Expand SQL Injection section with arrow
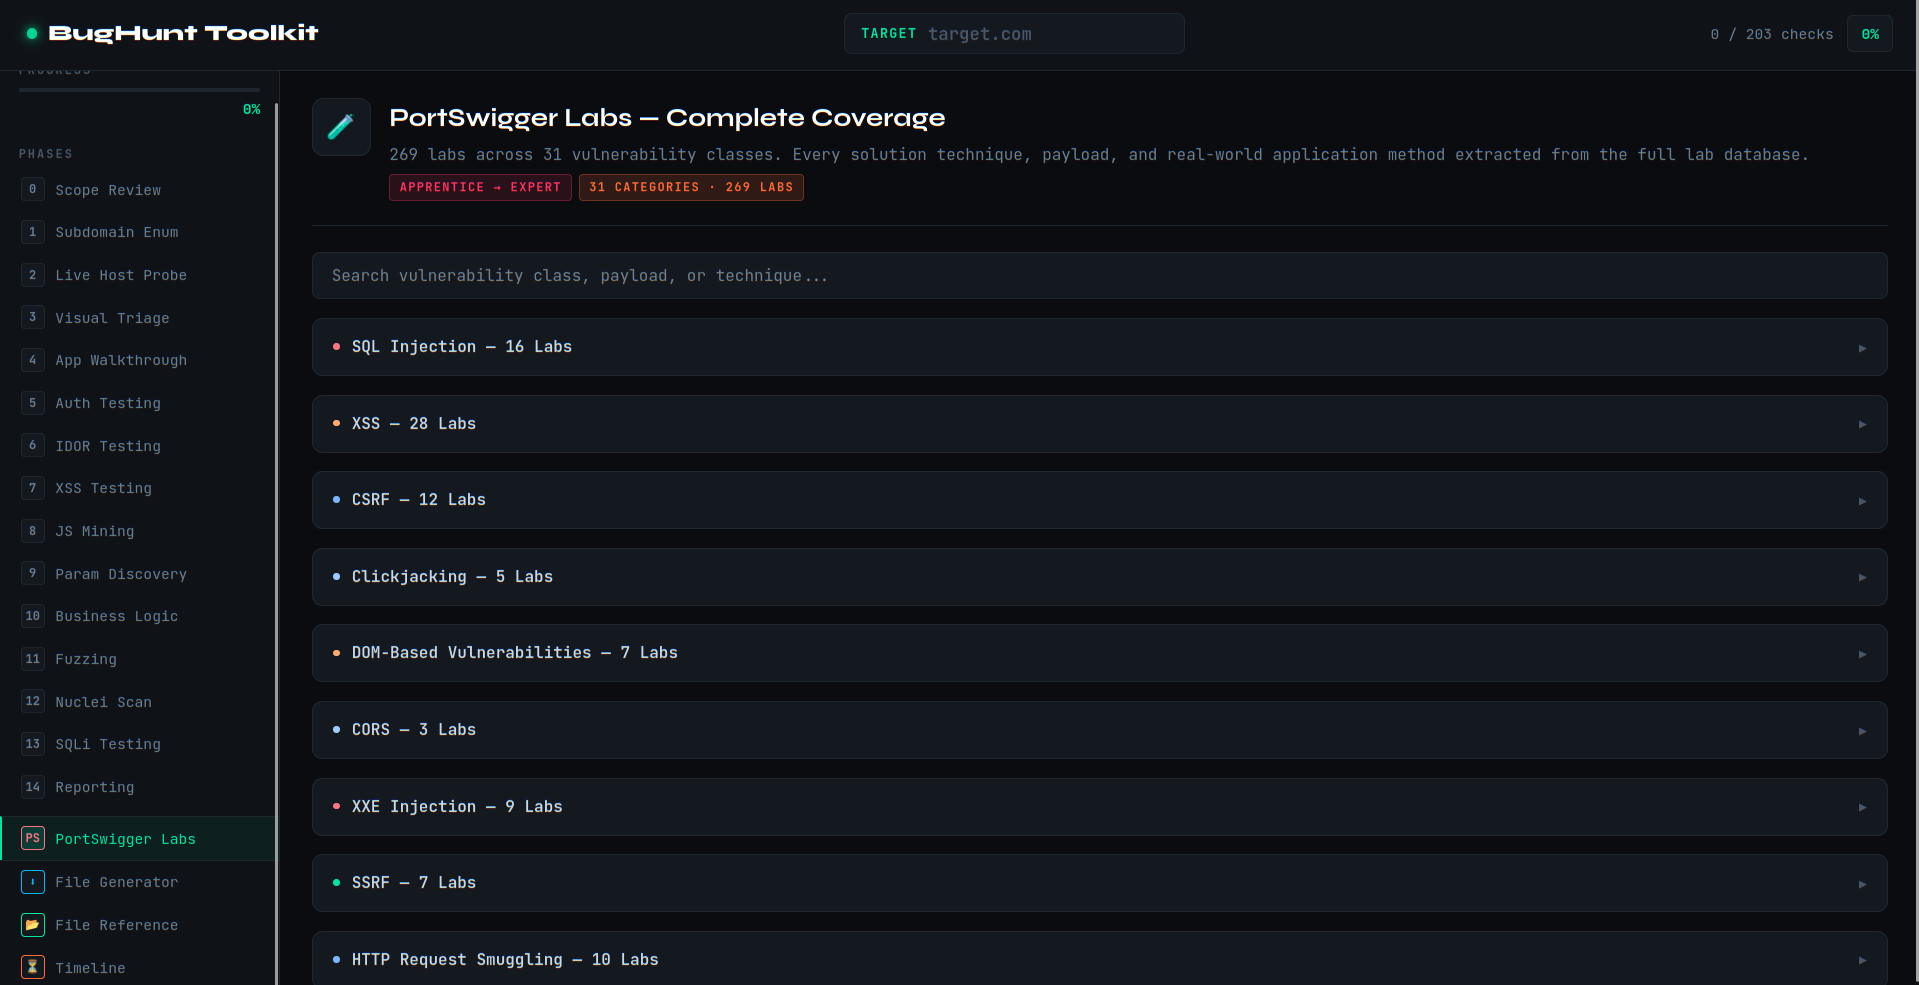The image size is (1919, 985). [x=1862, y=348]
